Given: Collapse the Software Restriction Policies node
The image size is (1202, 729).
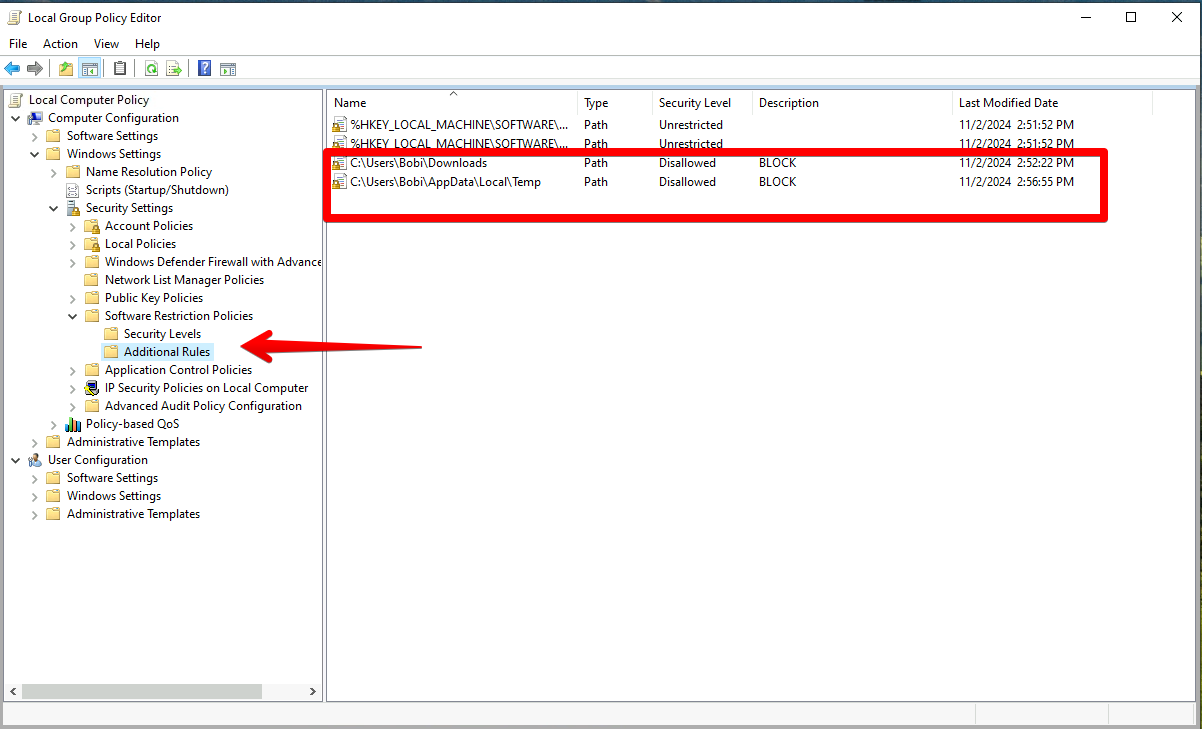Looking at the screenshot, I should point(73,316).
